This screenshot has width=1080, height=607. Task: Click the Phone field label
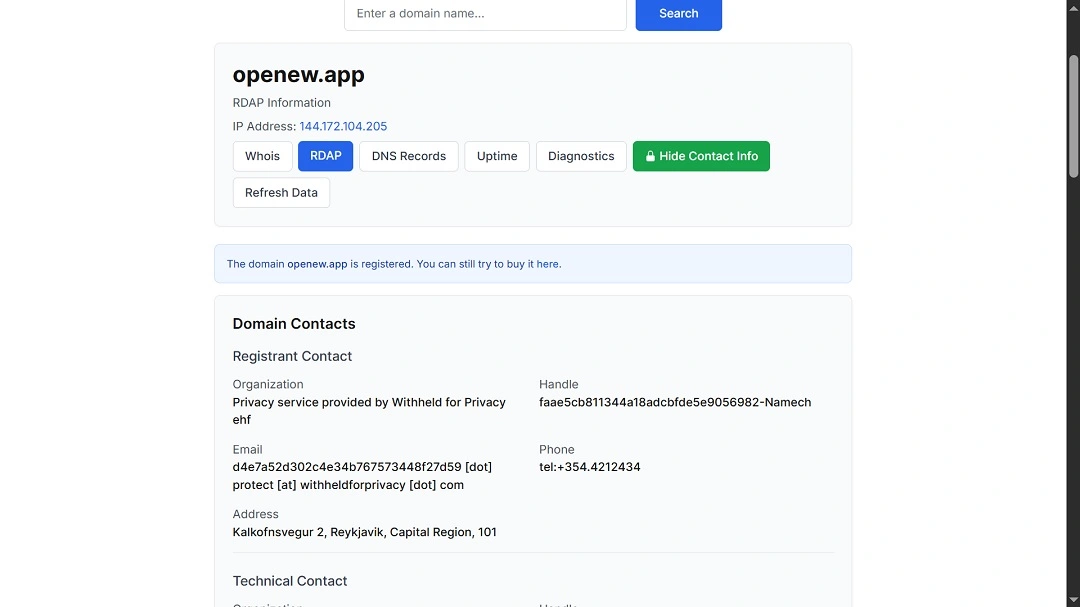pos(557,449)
